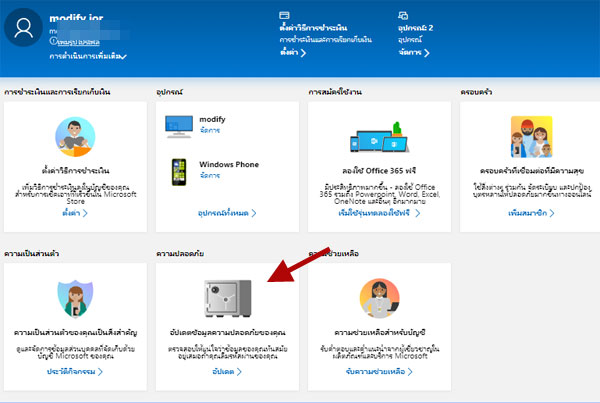Click จัดการ under the modify device
Image resolution: width=600 pixels, height=403 pixels.
coord(210,130)
